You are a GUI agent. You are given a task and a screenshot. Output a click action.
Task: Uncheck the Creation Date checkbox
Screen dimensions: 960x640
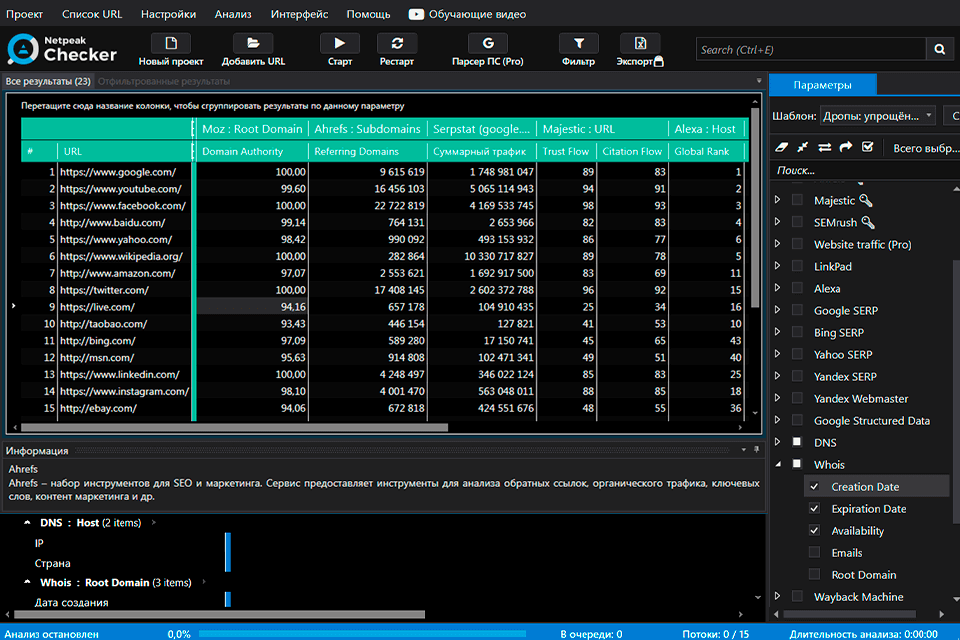tap(814, 487)
